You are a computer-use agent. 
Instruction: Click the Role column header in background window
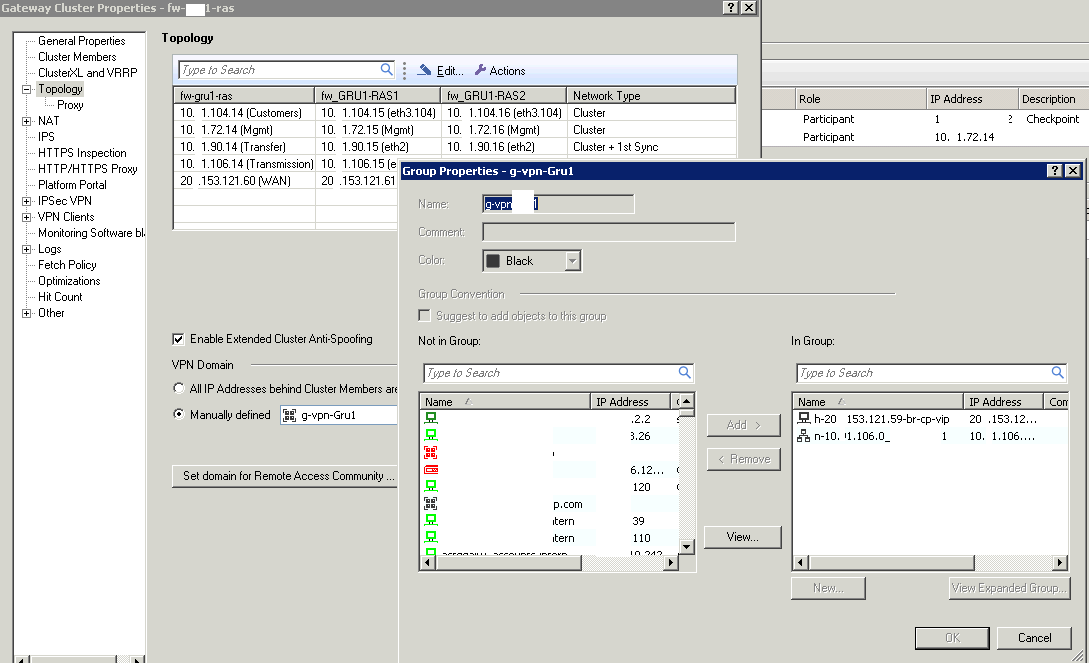pos(861,99)
